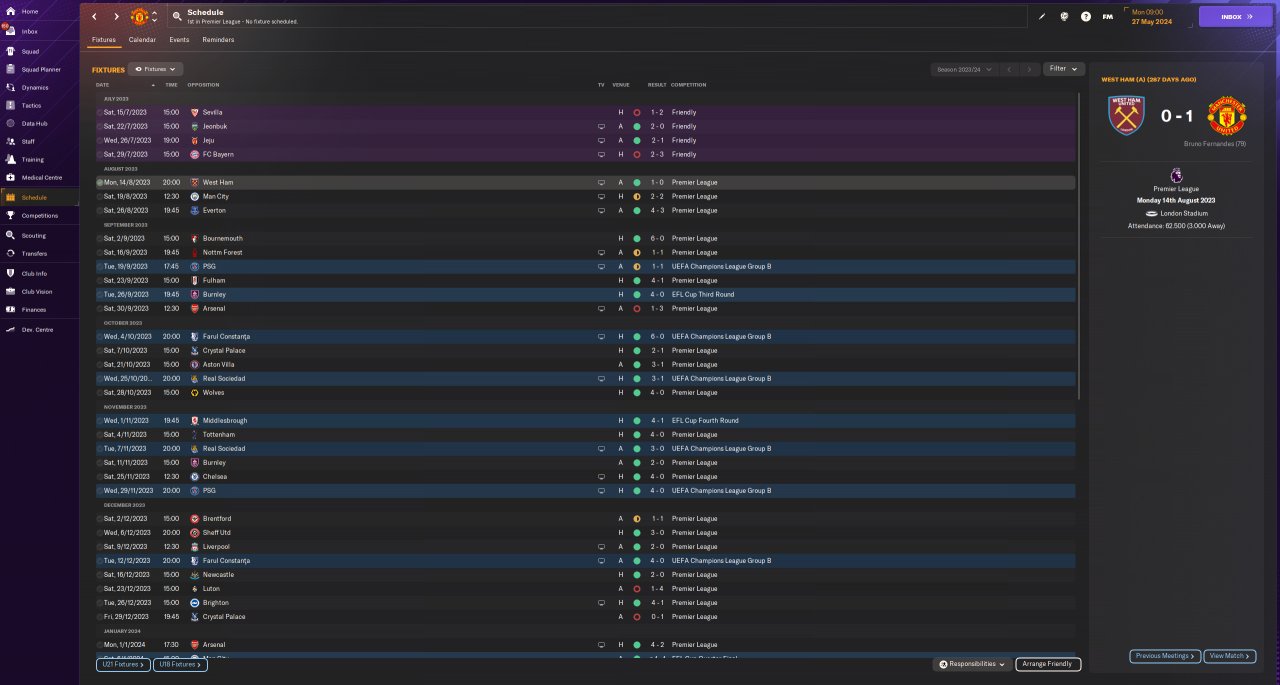Open the FM menu icon
Viewport: 1280px width, 685px height.
[x=1108, y=16]
